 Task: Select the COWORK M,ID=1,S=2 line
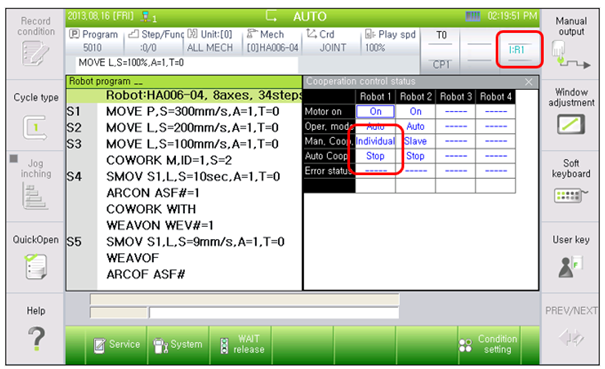(x=184, y=160)
